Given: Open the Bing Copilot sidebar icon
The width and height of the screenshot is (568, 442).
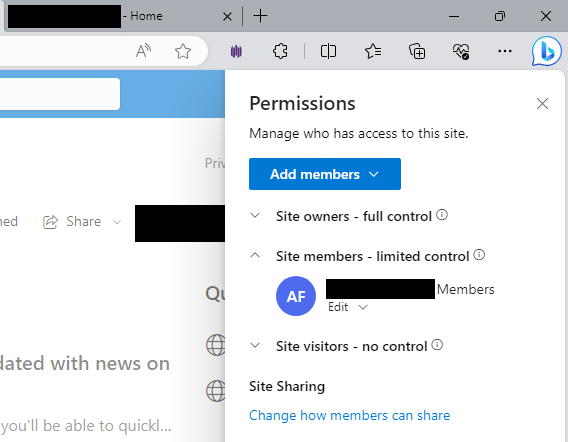Looking at the screenshot, I should (x=547, y=51).
